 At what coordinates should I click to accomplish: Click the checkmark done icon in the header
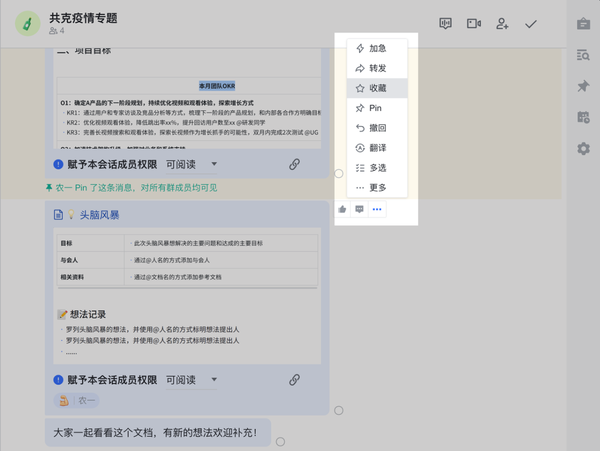(531, 24)
